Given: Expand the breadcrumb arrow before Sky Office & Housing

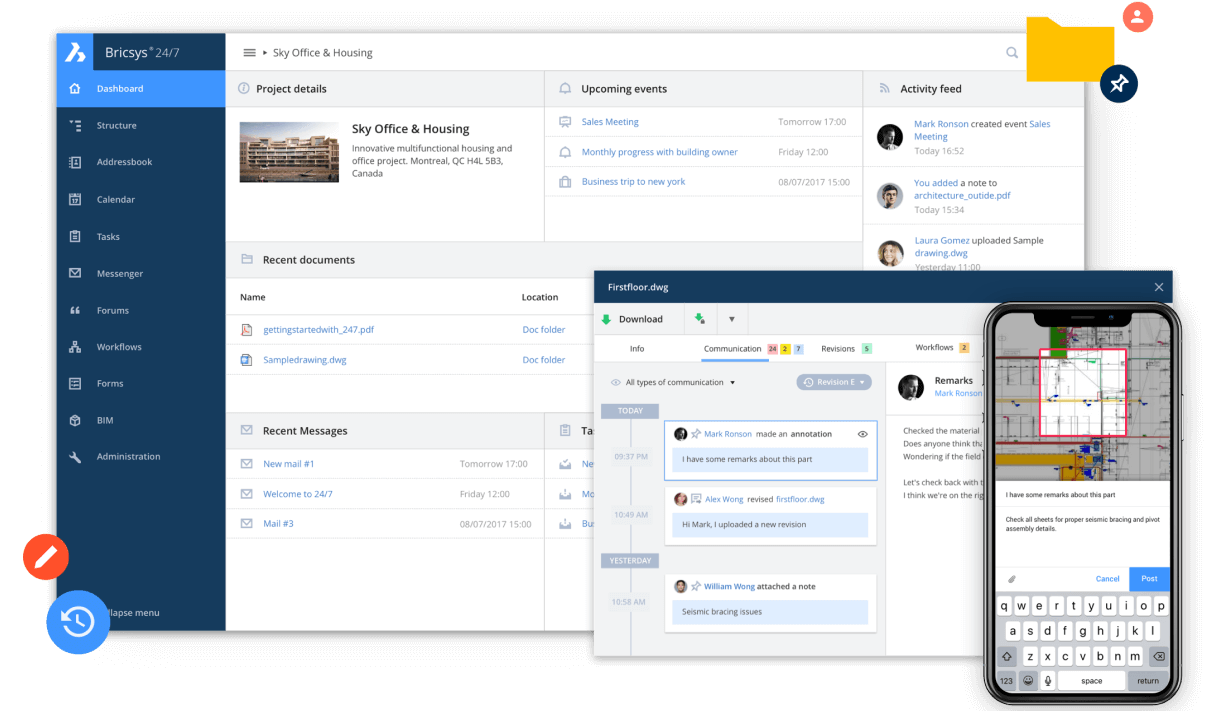Looking at the screenshot, I should pos(265,53).
